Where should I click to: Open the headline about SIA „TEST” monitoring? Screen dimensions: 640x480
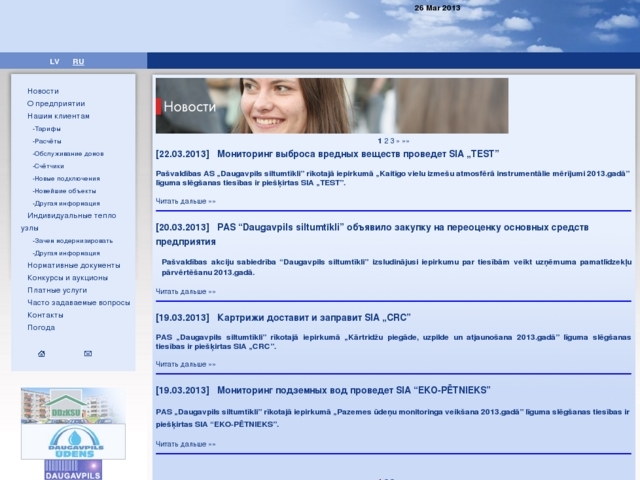click(358, 154)
